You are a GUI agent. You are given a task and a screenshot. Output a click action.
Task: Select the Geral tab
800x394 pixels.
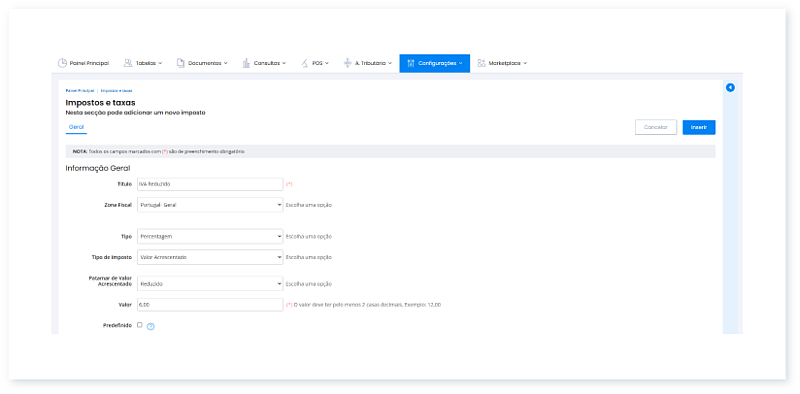77,127
